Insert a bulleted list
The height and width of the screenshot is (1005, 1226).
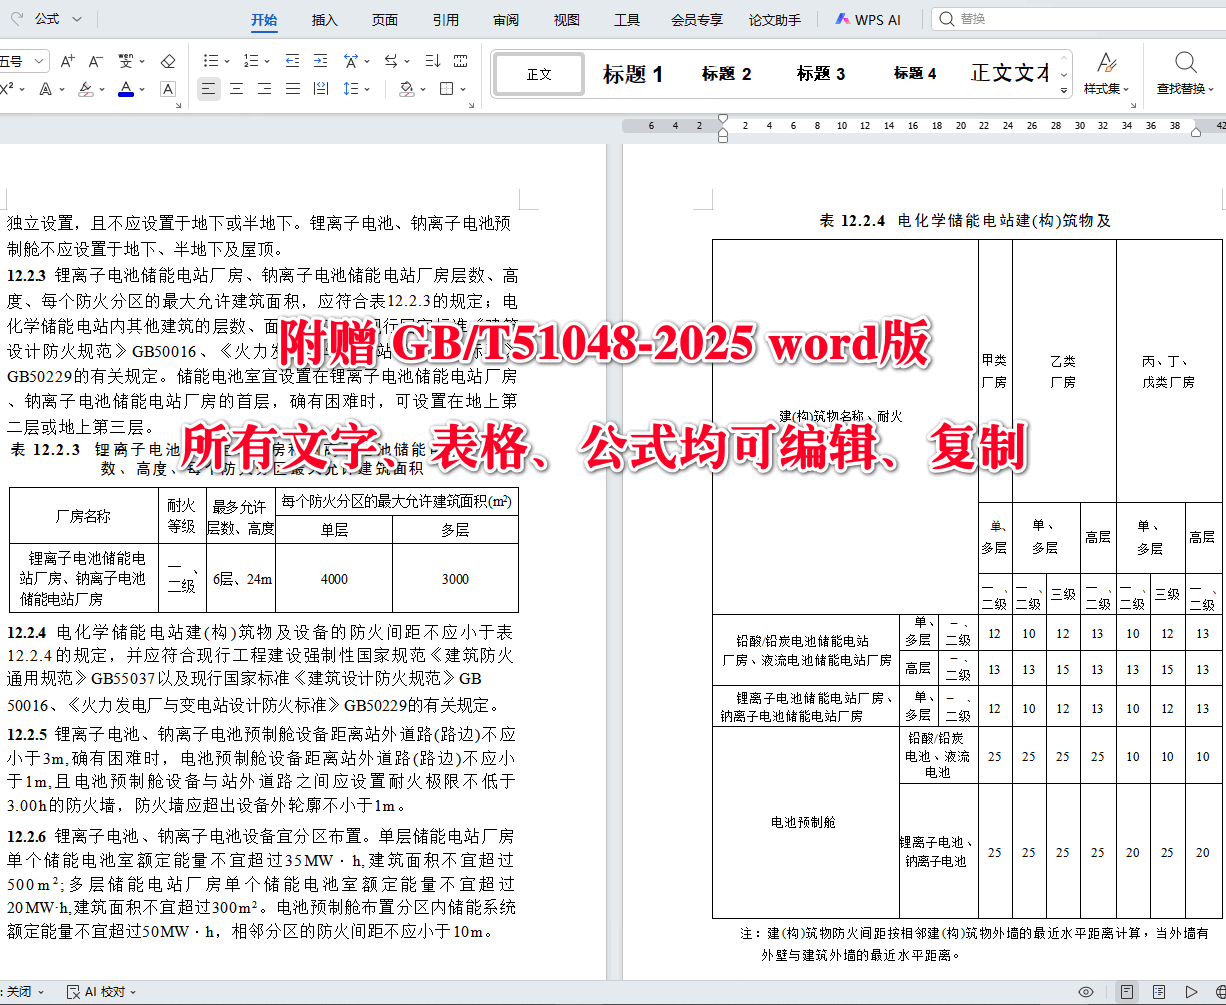click(x=210, y=61)
